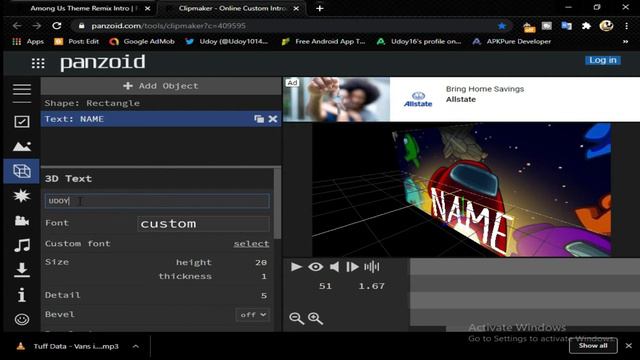Open the checkbox settings sidebar icon
Image resolution: width=640 pixels, height=360 pixels.
tap(22, 121)
